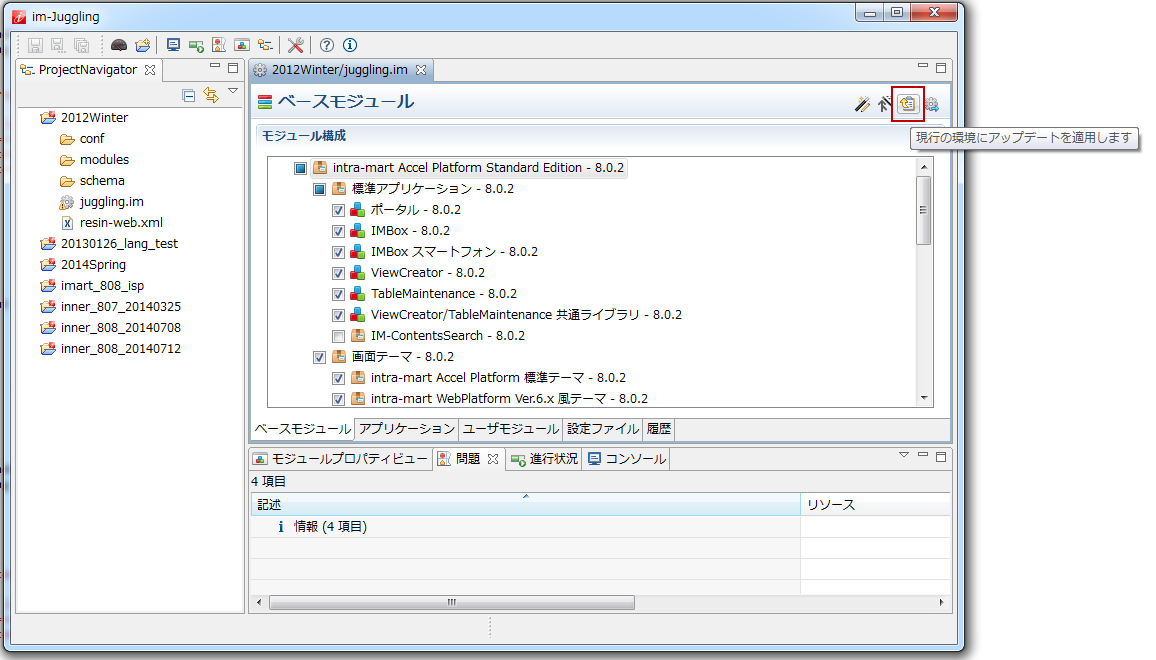1156x660 pixels.
Task: Click Link with Editor yellow arrows icon
Action: (211, 95)
